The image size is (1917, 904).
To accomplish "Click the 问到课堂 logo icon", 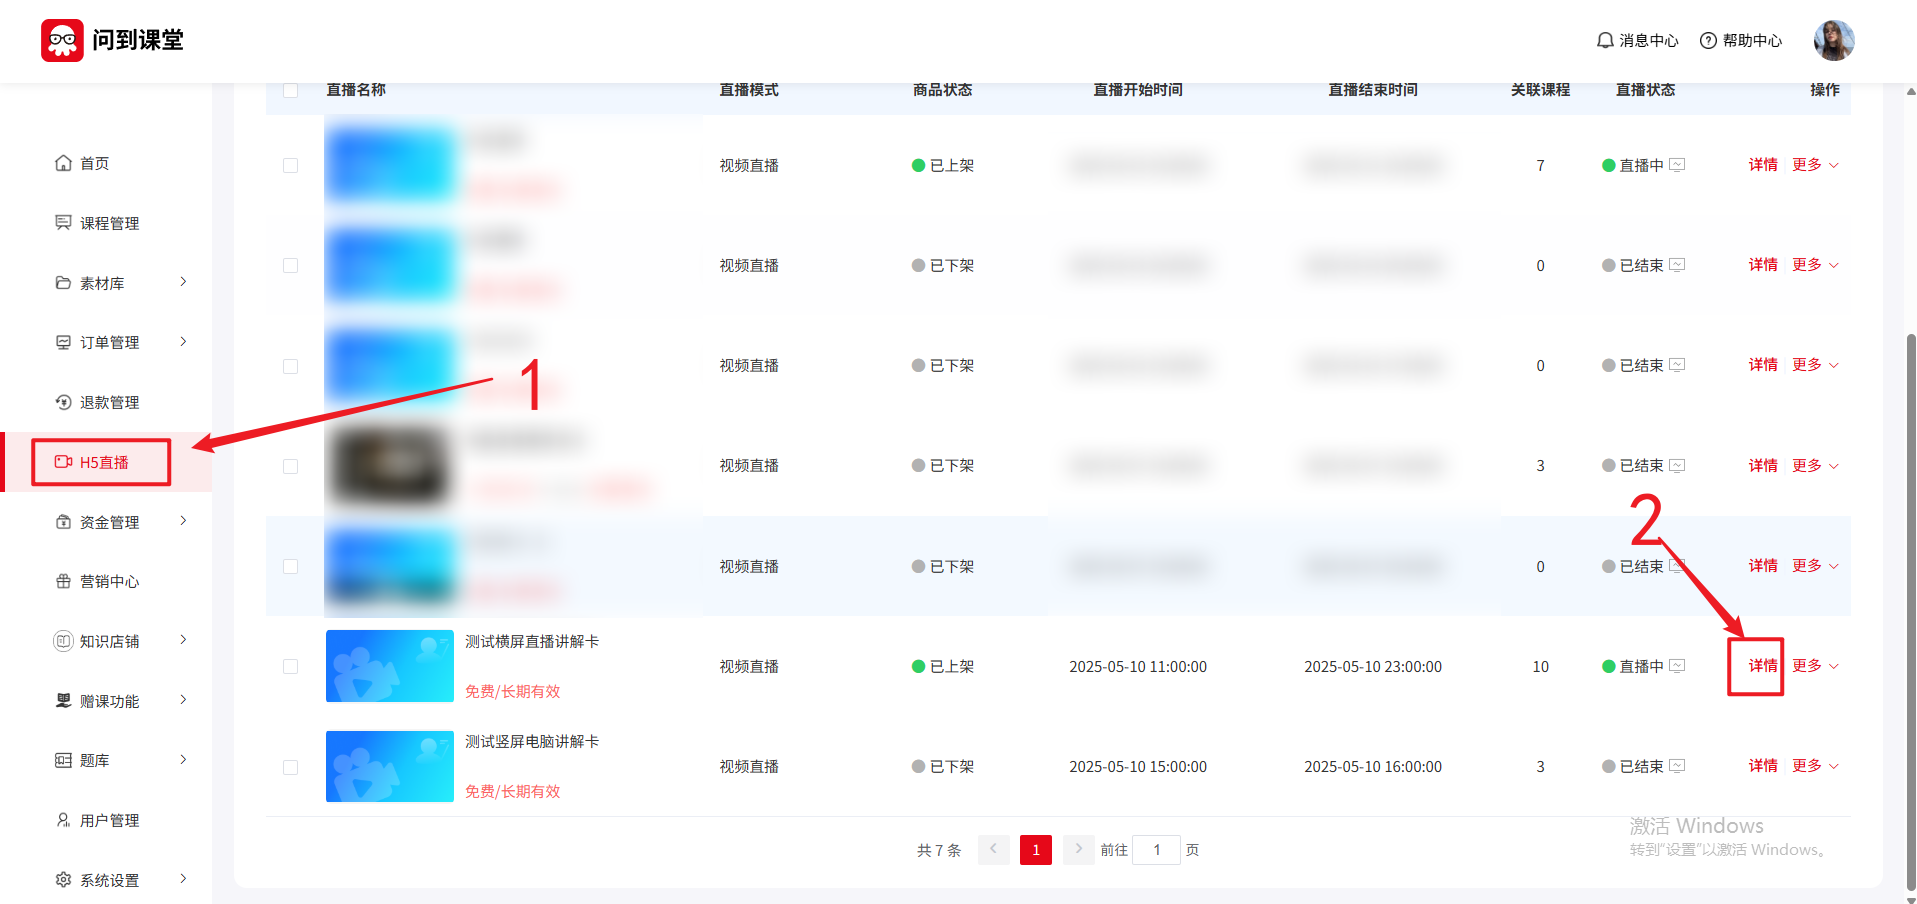I will pos(62,41).
